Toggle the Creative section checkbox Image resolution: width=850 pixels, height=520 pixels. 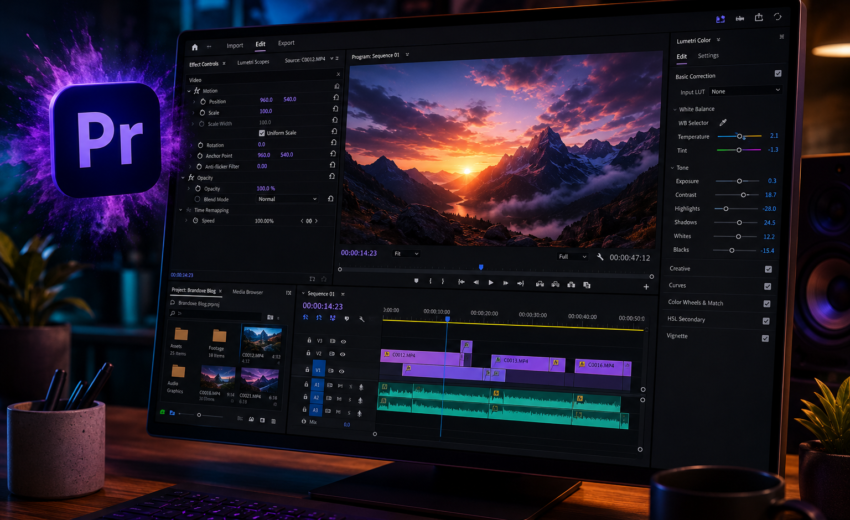[768, 269]
